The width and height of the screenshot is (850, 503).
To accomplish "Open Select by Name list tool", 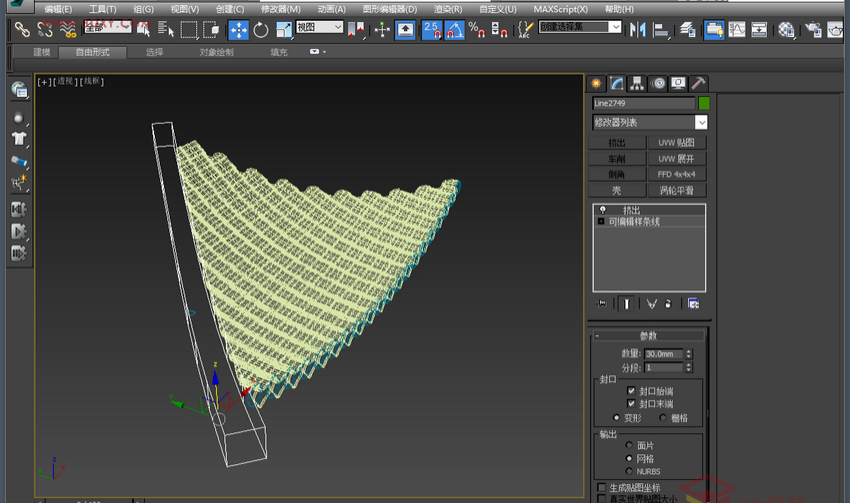I will pyautogui.click(x=165, y=29).
